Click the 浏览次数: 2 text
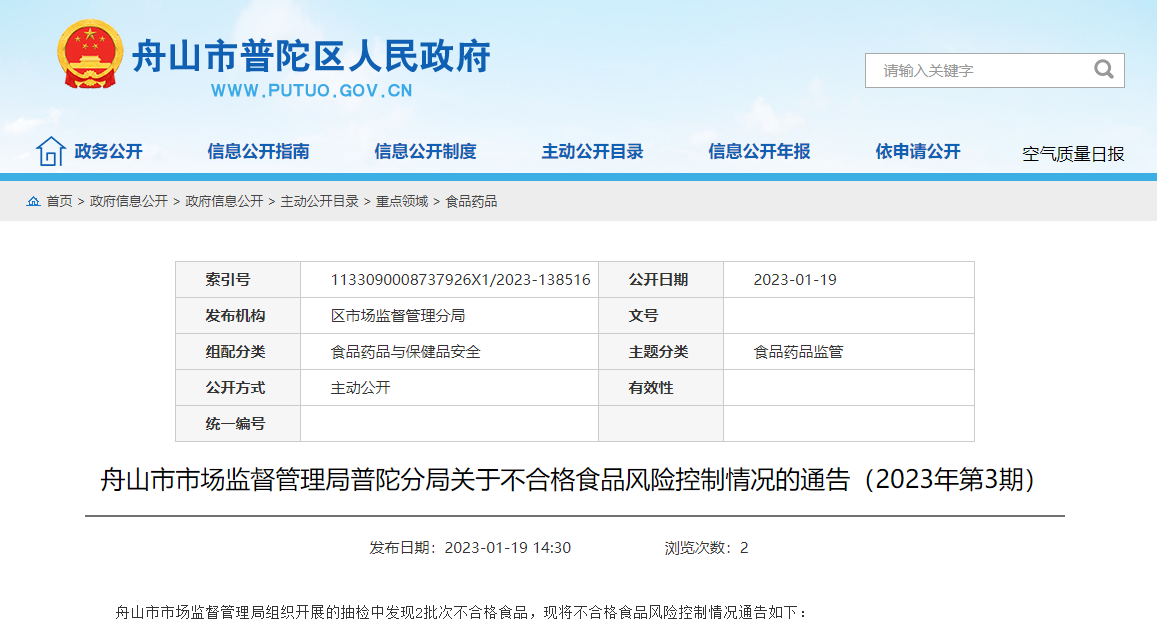 pyautogui.click(x=706, y=548)
